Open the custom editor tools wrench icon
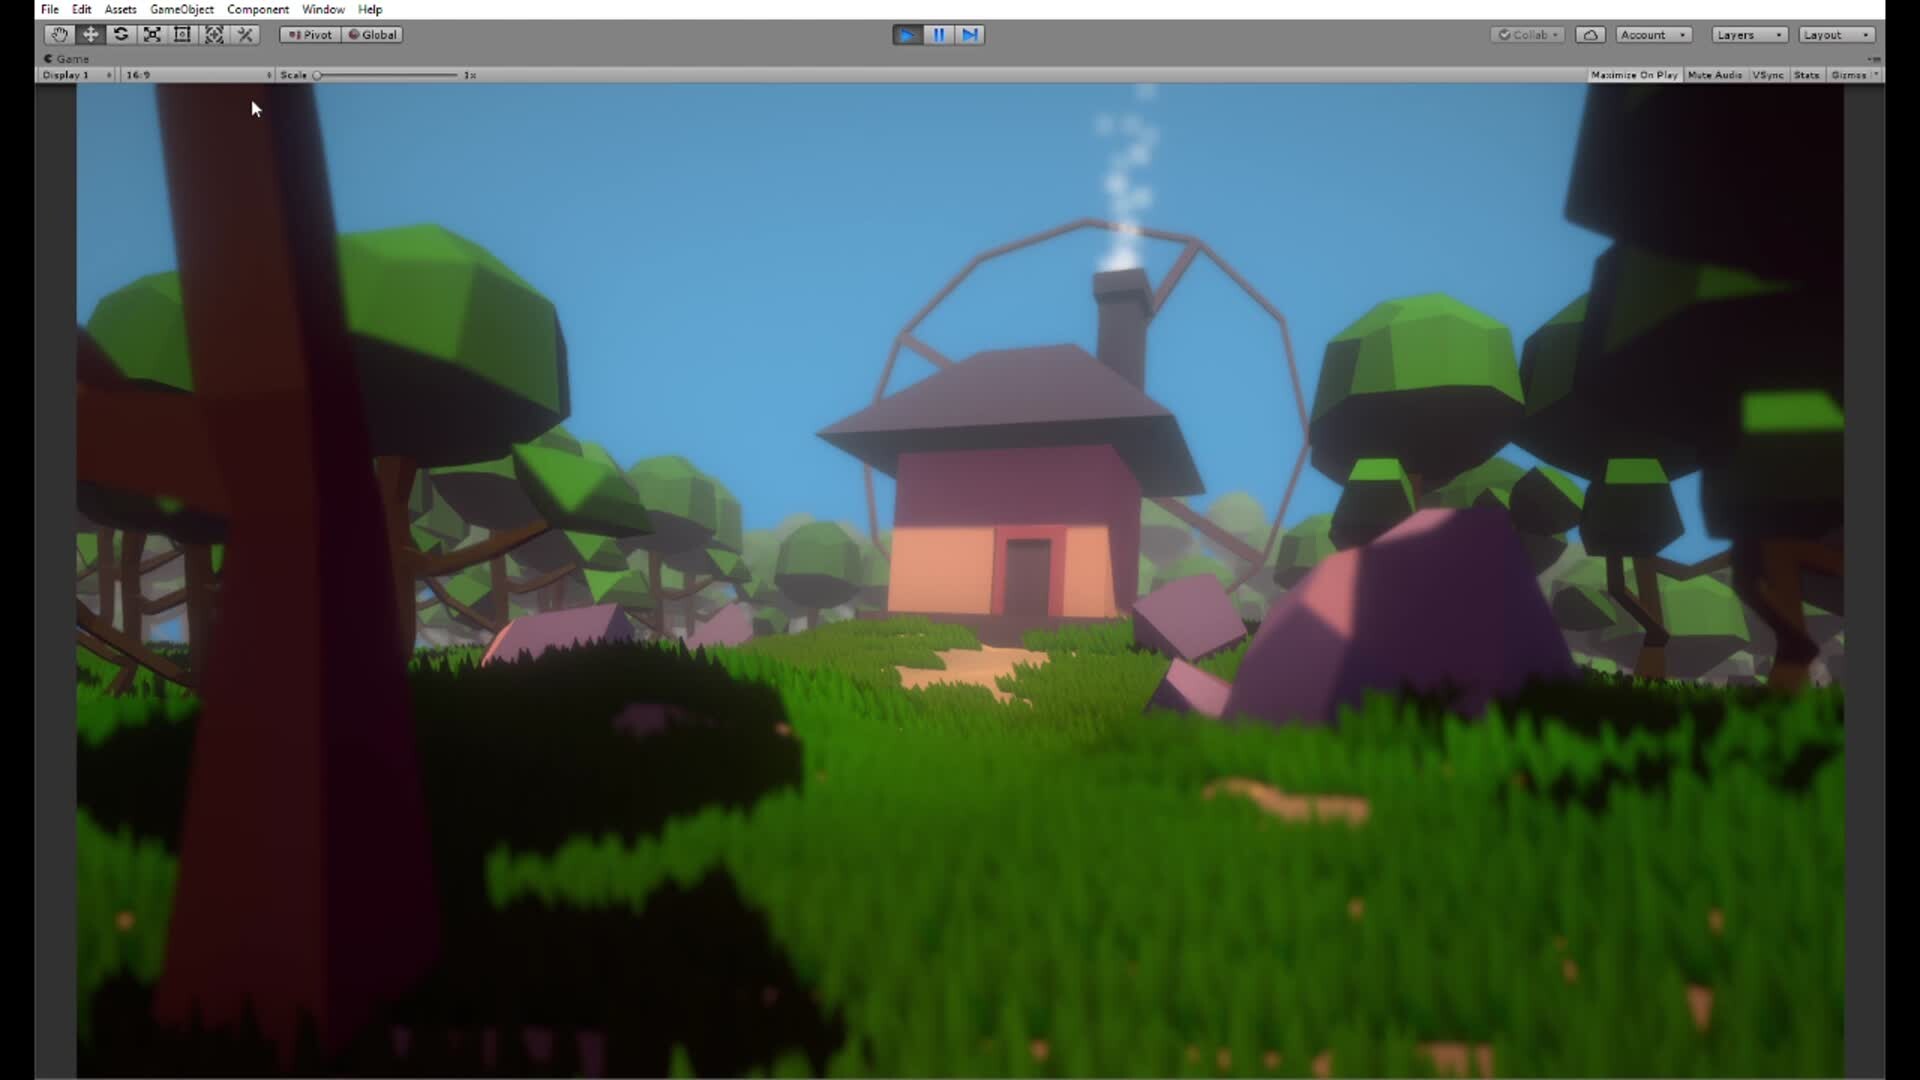The width and height of the screenshot is (1920, 1080). (245, 34)
